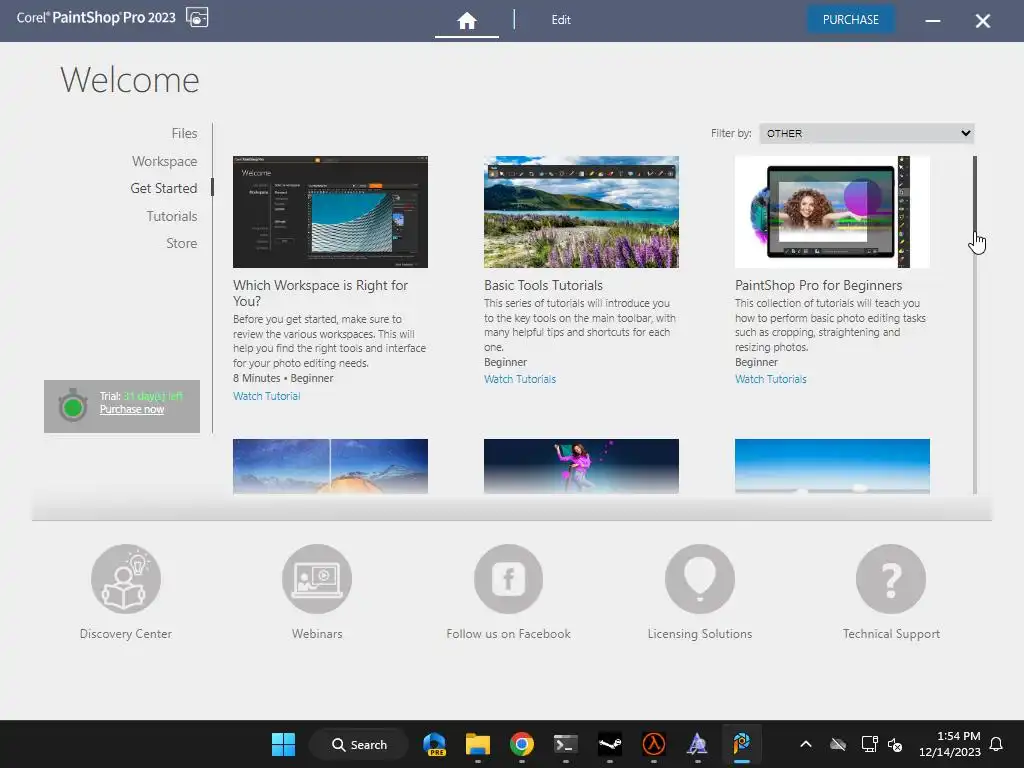The width and height of the screenshot is (1024, 768).
Task: Open the dancing woman thumbnail
Action: [581, 466]
